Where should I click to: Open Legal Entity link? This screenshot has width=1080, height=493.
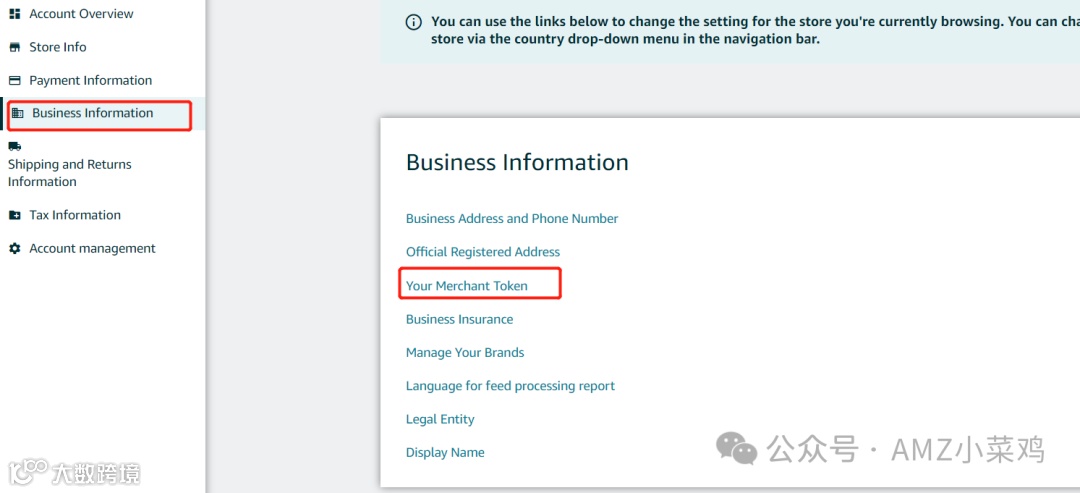(x=440, y=419)
